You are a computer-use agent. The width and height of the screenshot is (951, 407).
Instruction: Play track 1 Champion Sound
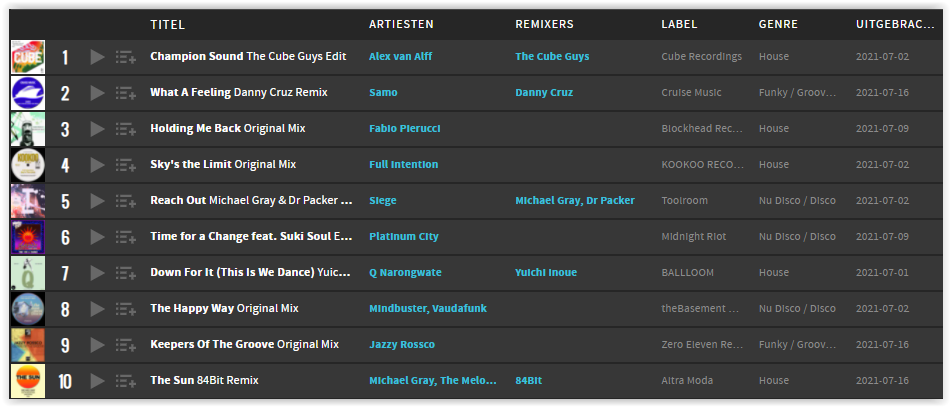tap(97, 57)
